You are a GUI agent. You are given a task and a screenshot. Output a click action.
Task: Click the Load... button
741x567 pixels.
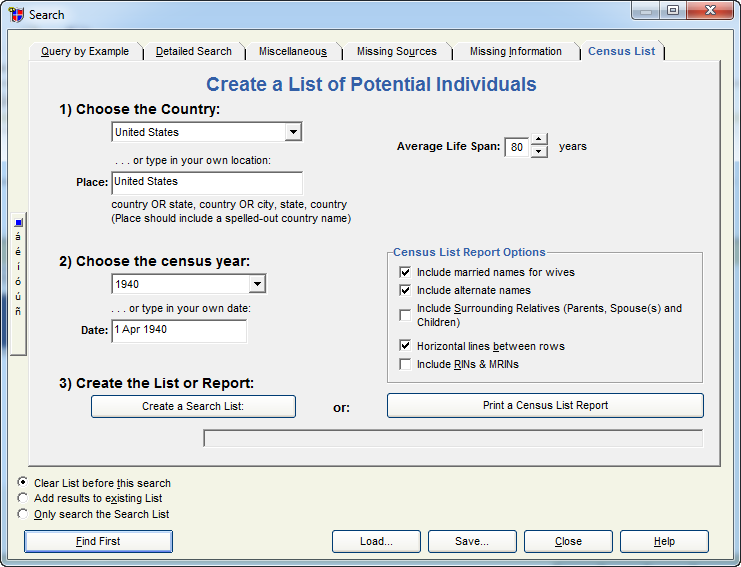pyautogui.click(x=376, y=541)
